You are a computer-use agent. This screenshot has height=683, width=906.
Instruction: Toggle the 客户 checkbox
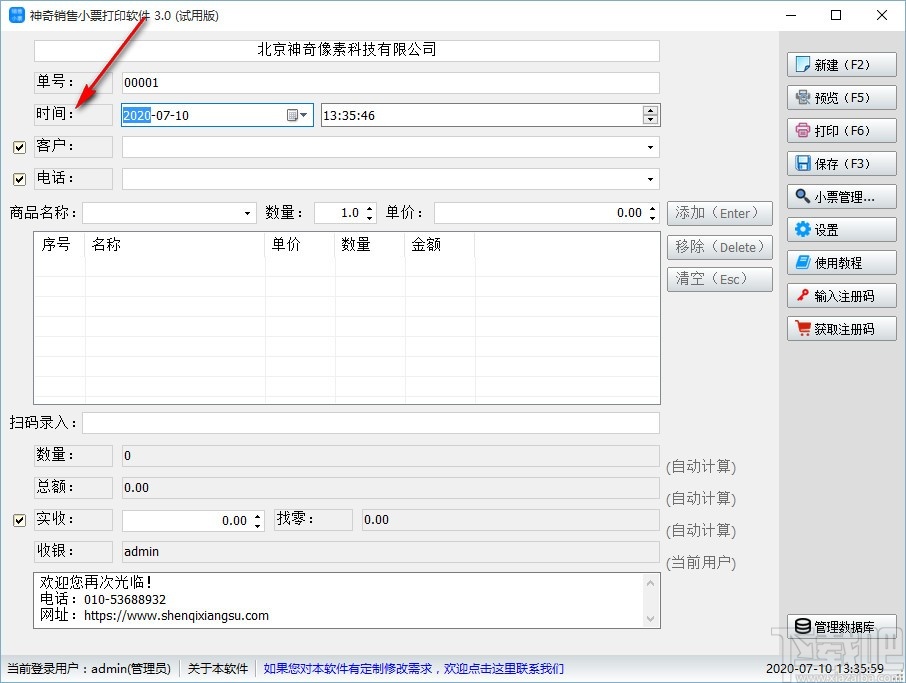[x=19, y=147]
